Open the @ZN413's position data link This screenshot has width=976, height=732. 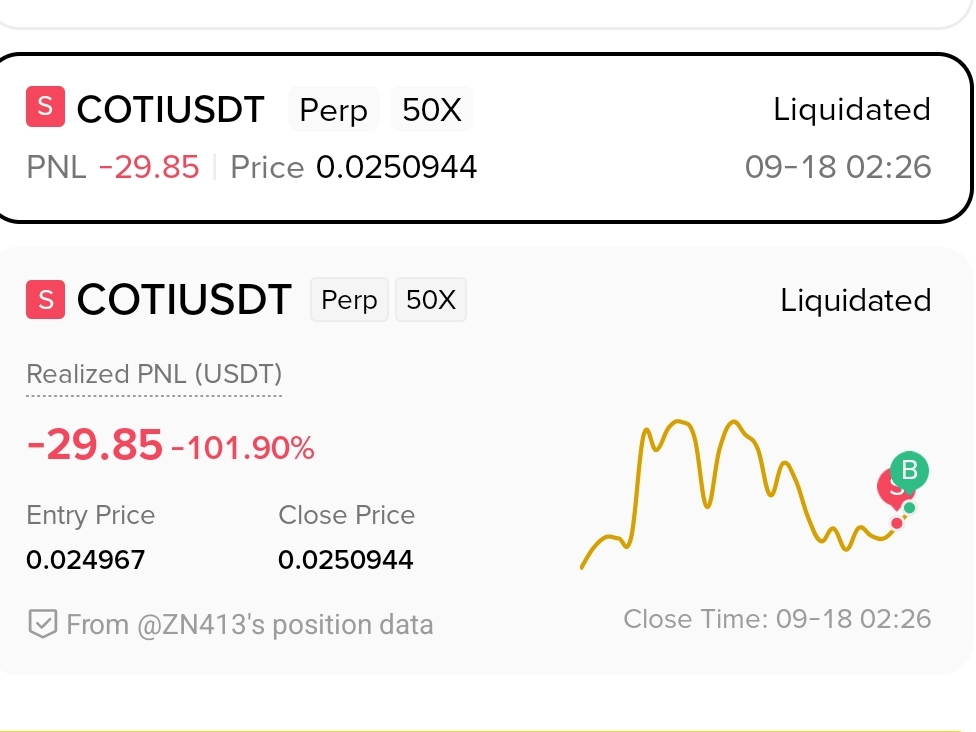coord(250,624)
